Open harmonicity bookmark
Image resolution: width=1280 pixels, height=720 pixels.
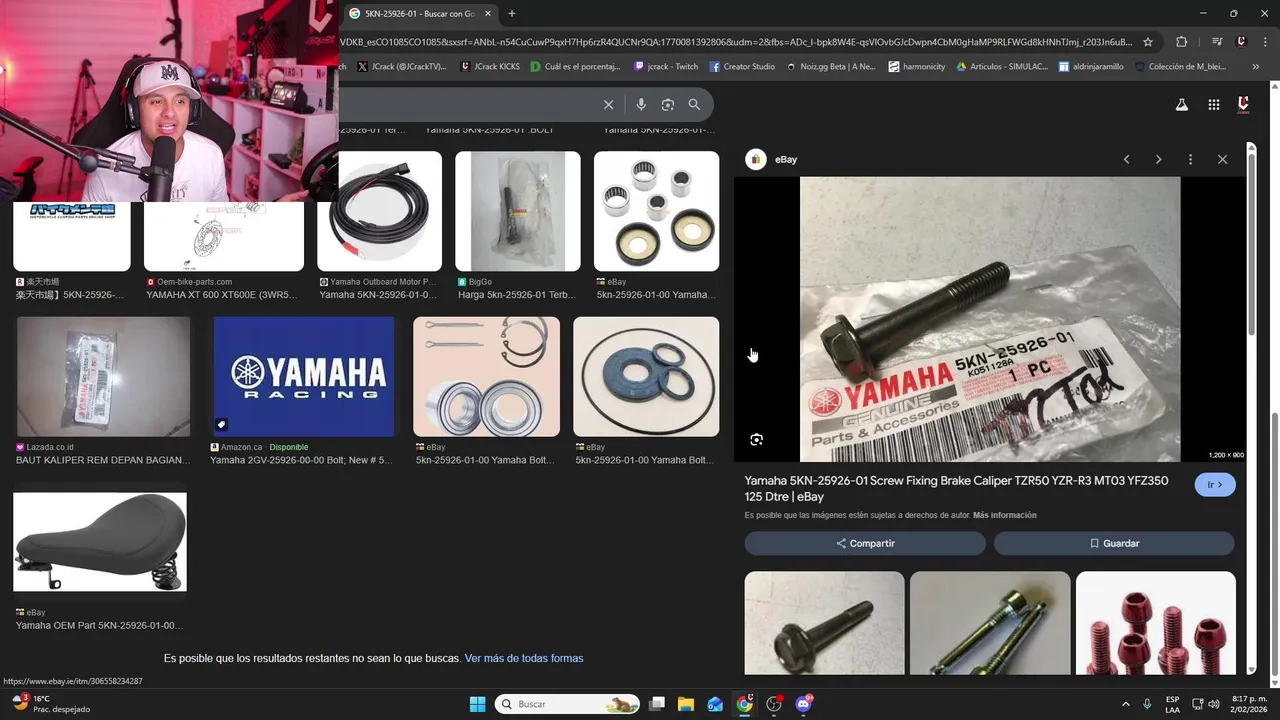[x=916, y=67]
